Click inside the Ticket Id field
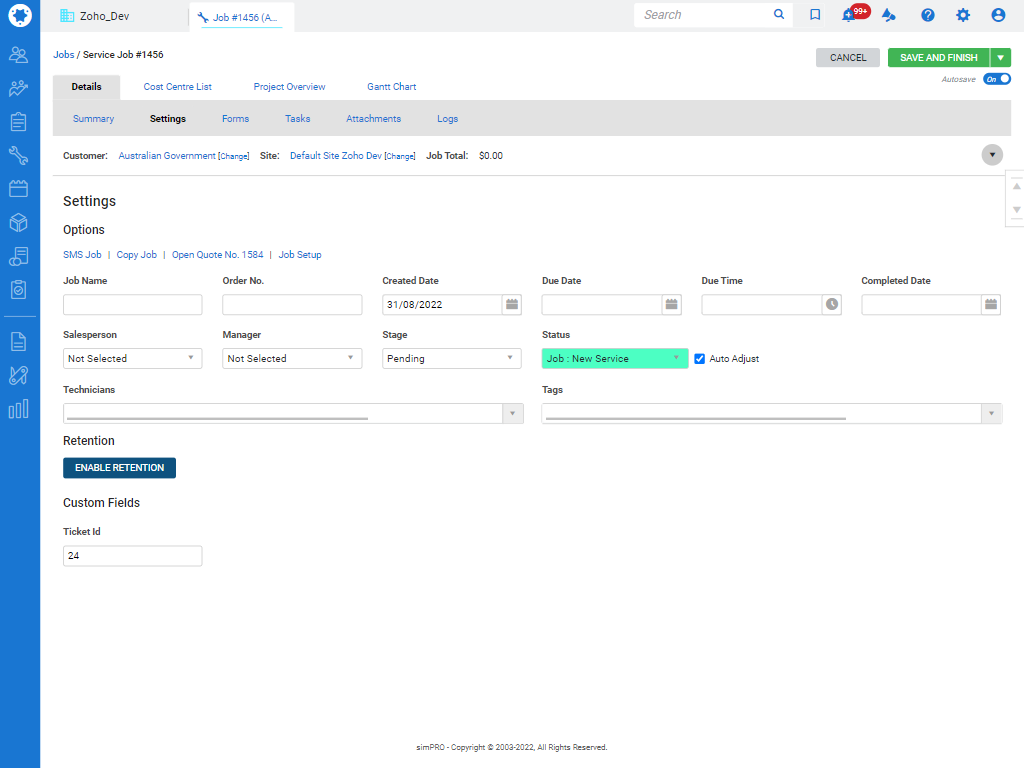The height and width of the screenshot is (768, 1024). pos(132,555)
